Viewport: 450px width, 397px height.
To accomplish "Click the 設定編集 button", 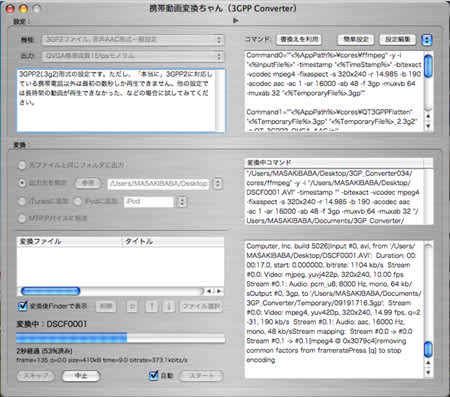I will tap(397, 40).
